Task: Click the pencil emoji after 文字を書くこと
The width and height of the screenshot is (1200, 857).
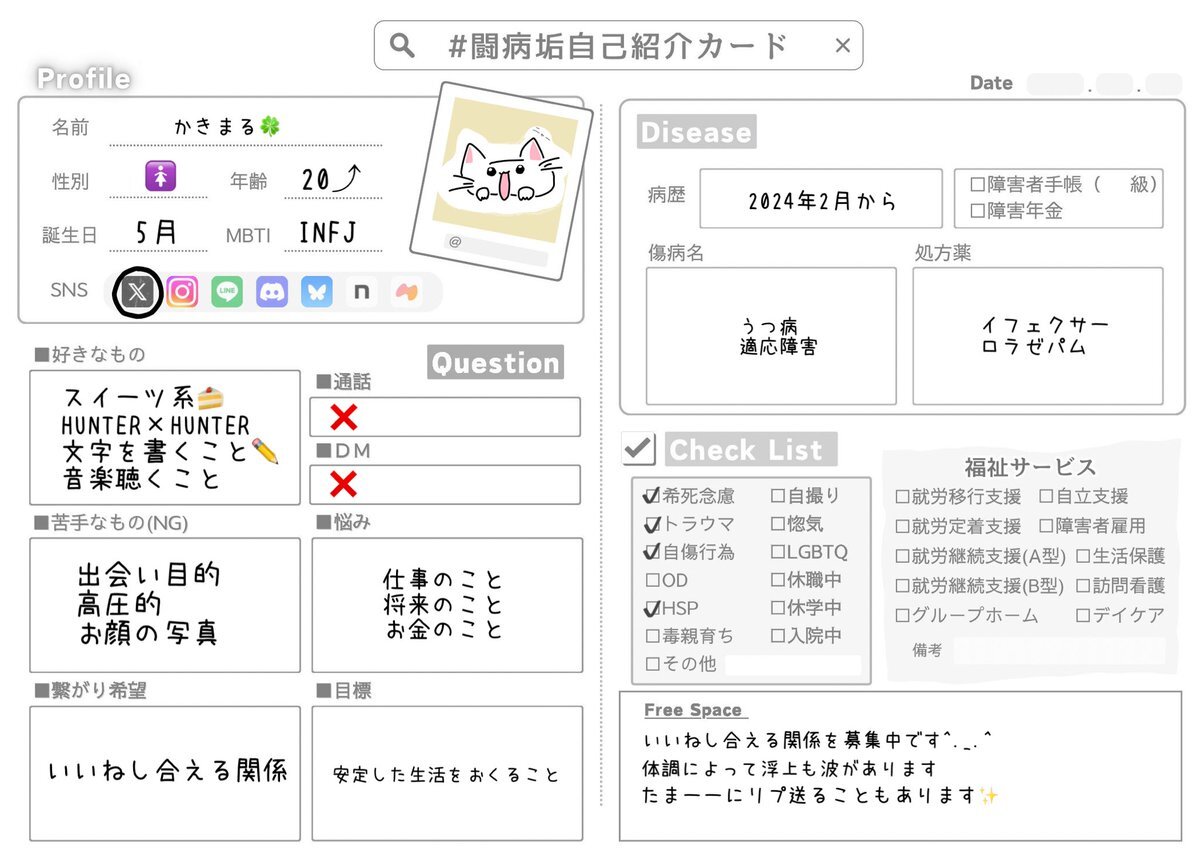Action: point(265,451)
